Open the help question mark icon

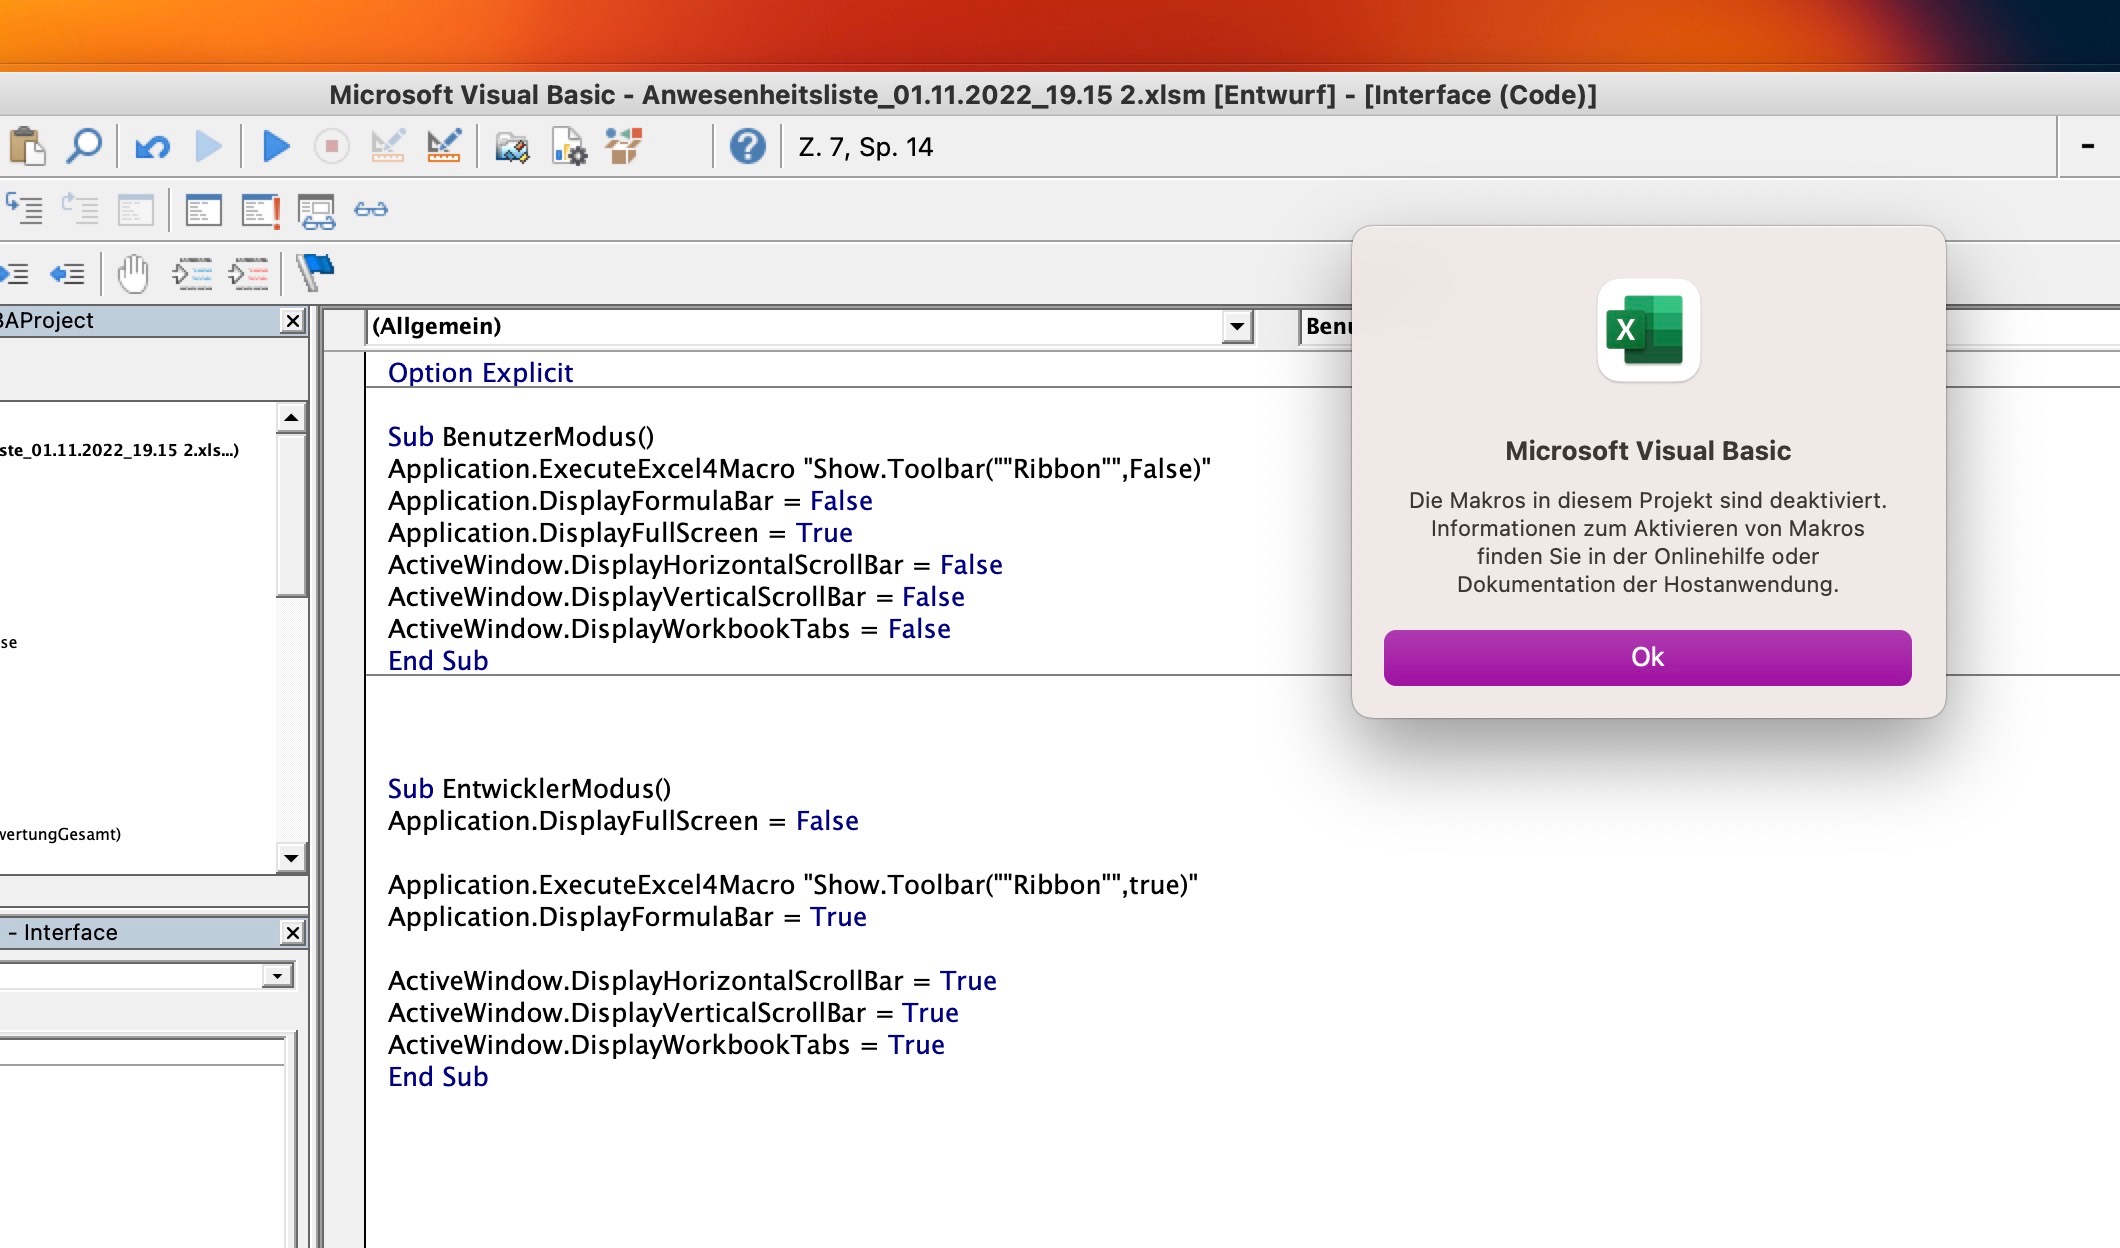point(747,147)
